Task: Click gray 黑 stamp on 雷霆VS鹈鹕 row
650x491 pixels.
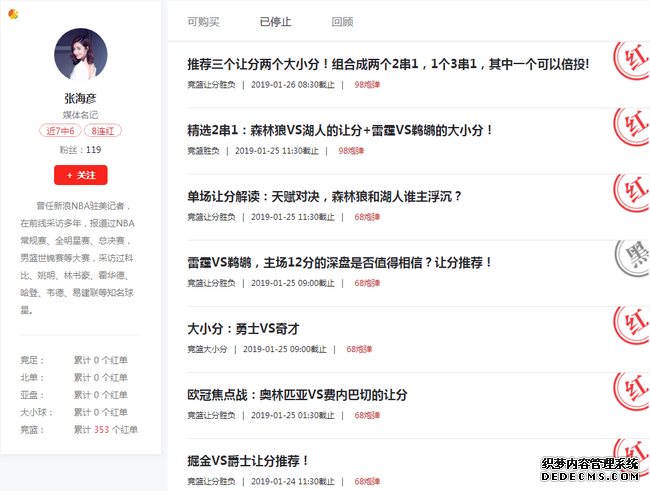Action: pyautogui.click(x=631, y=259)
